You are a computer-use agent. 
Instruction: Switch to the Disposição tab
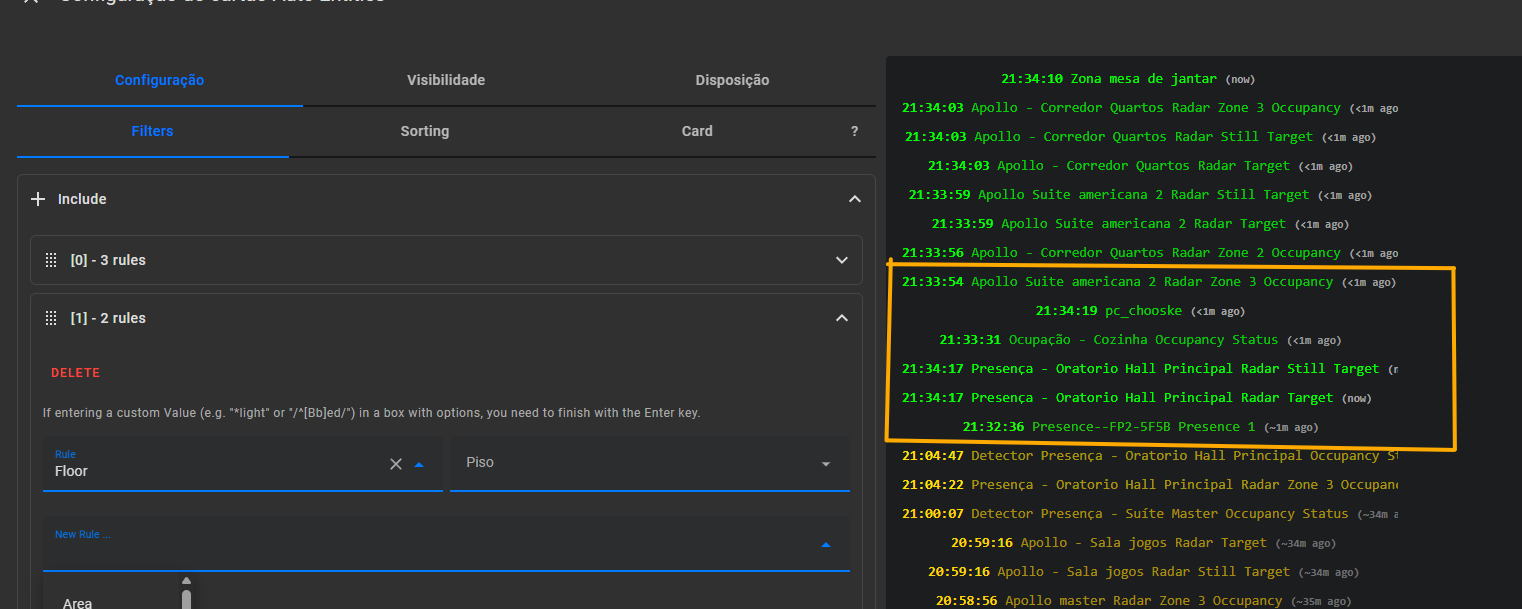tap(732, 80)
